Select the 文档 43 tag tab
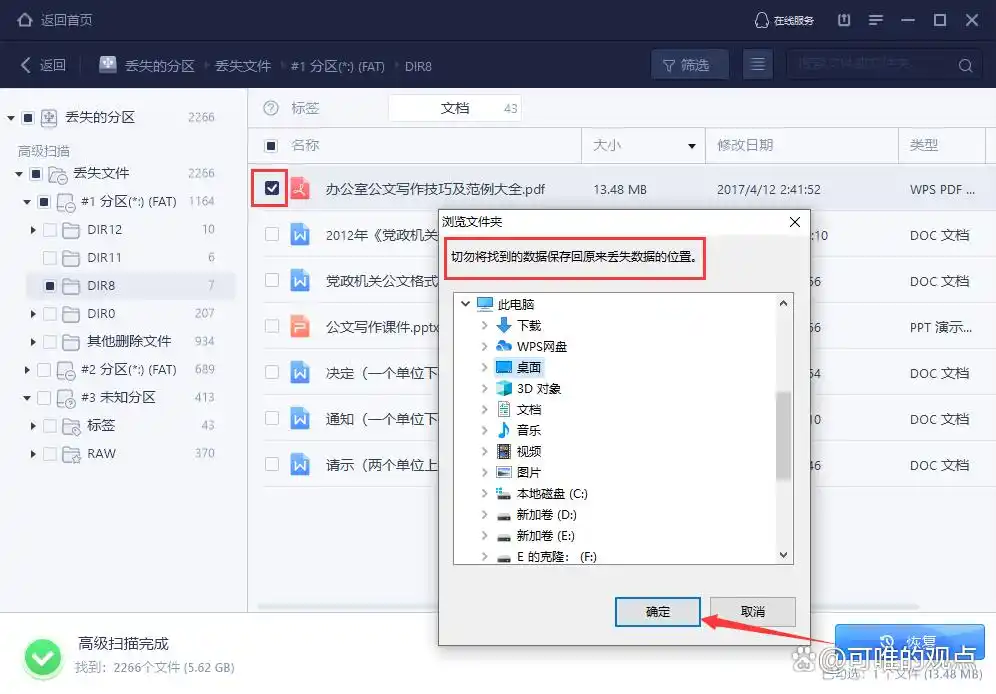Screen dimensions: 996x694 point(455,108)
